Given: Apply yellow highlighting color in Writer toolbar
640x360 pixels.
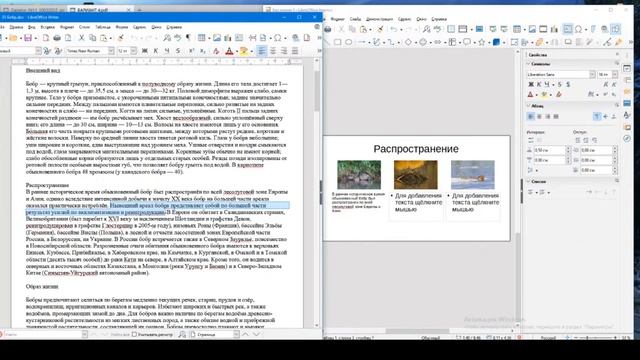Looking at the screenshot, I should click(x=243, y=51).
